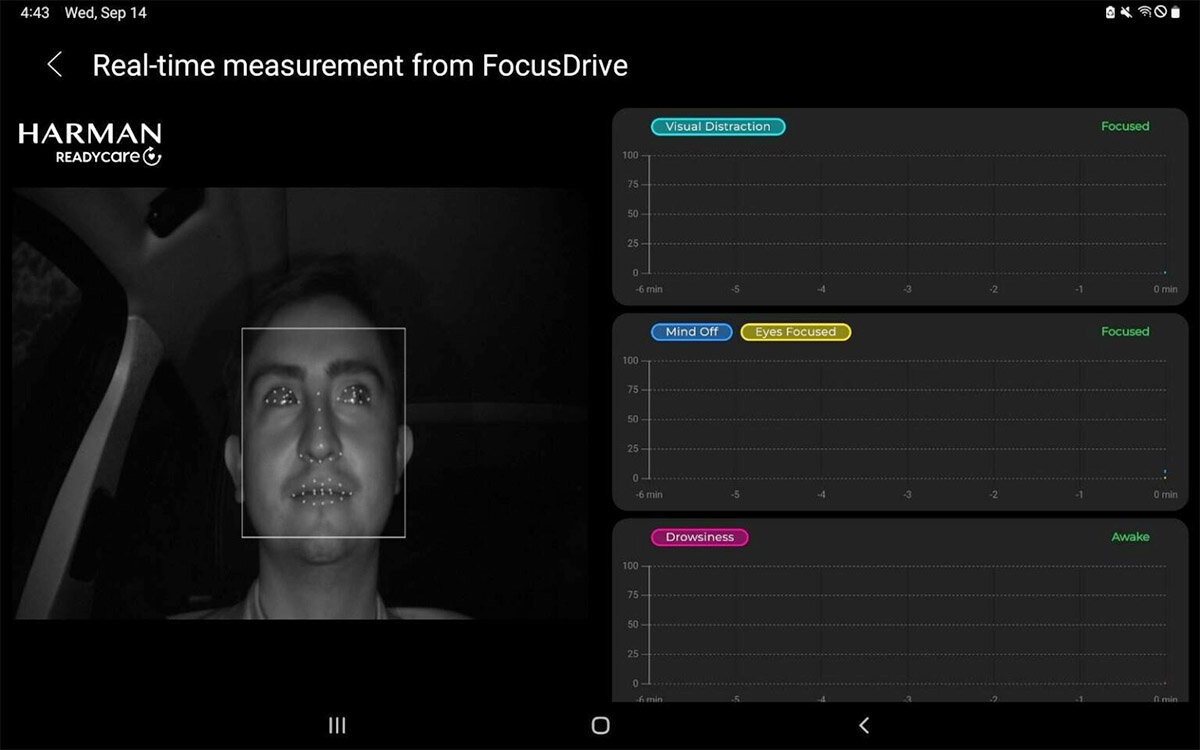The height and width of the screenshot is (750, 1200).
Task: Click '100' axis value on Drowsiness chart
Action: click(630, 566)
